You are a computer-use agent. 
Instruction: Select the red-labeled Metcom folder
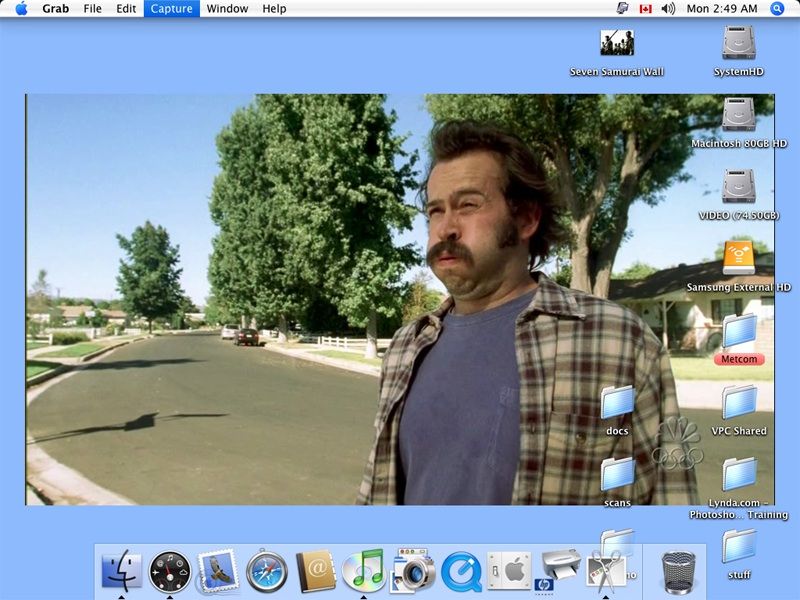pyautogui.click(x=739, y=330)
